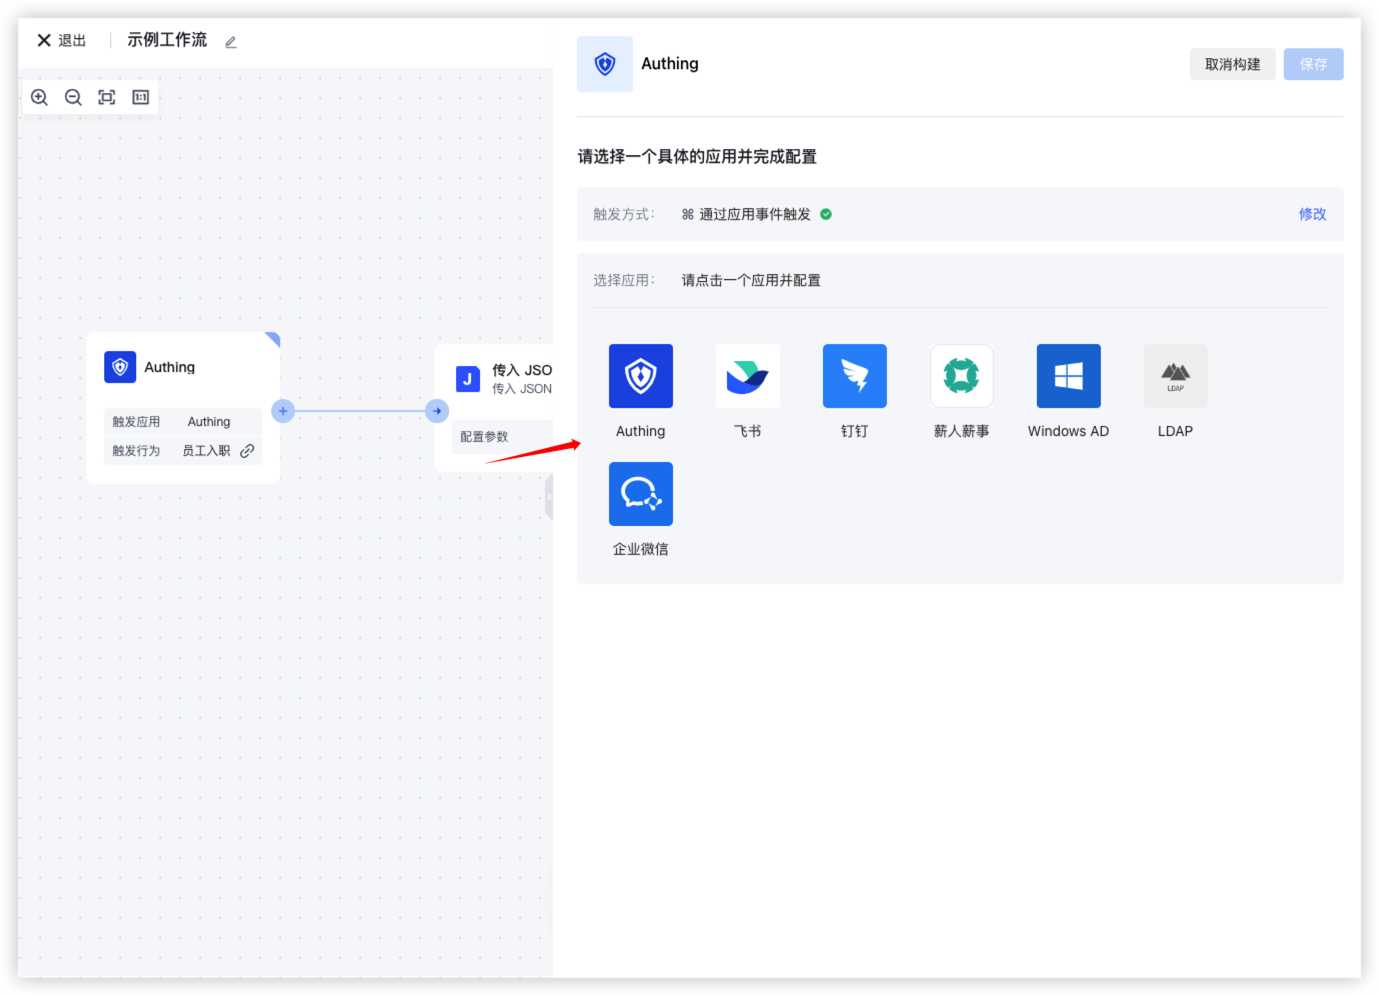Collapse the side panel using edge handle
The height and width of the screenshot is (996, 1379).
click(x=549, y=497)
